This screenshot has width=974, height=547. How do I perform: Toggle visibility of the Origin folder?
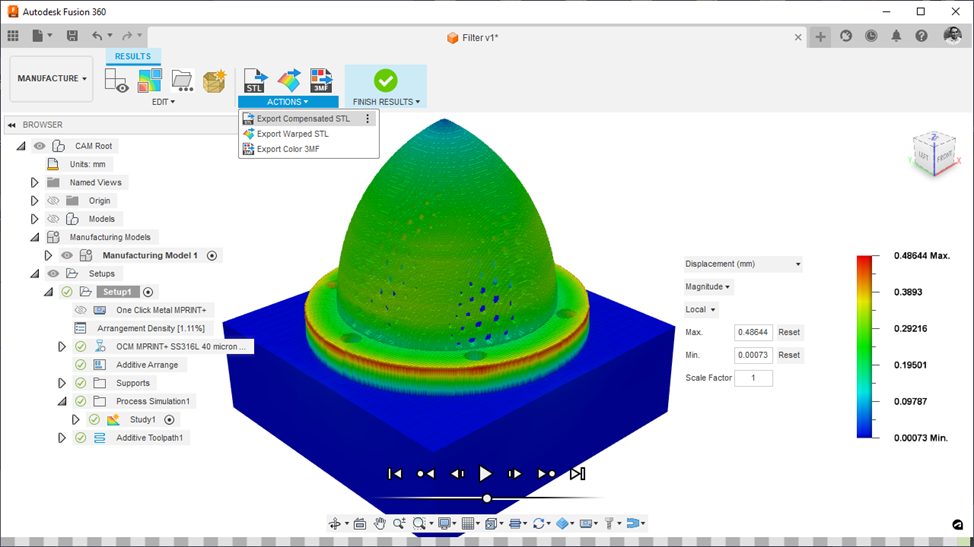[x=54, y=201]
